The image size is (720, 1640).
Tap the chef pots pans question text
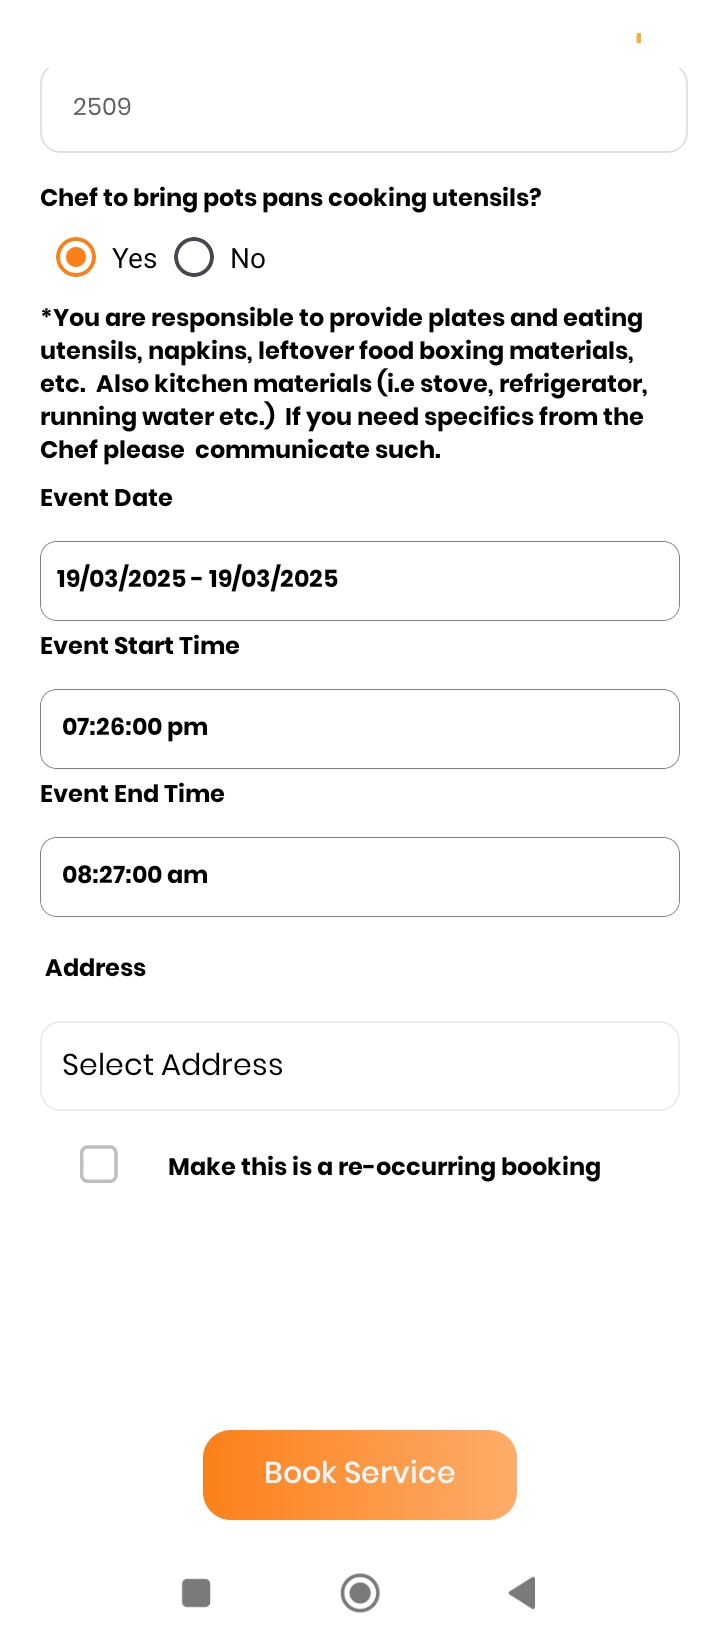(x=290, y=198)
